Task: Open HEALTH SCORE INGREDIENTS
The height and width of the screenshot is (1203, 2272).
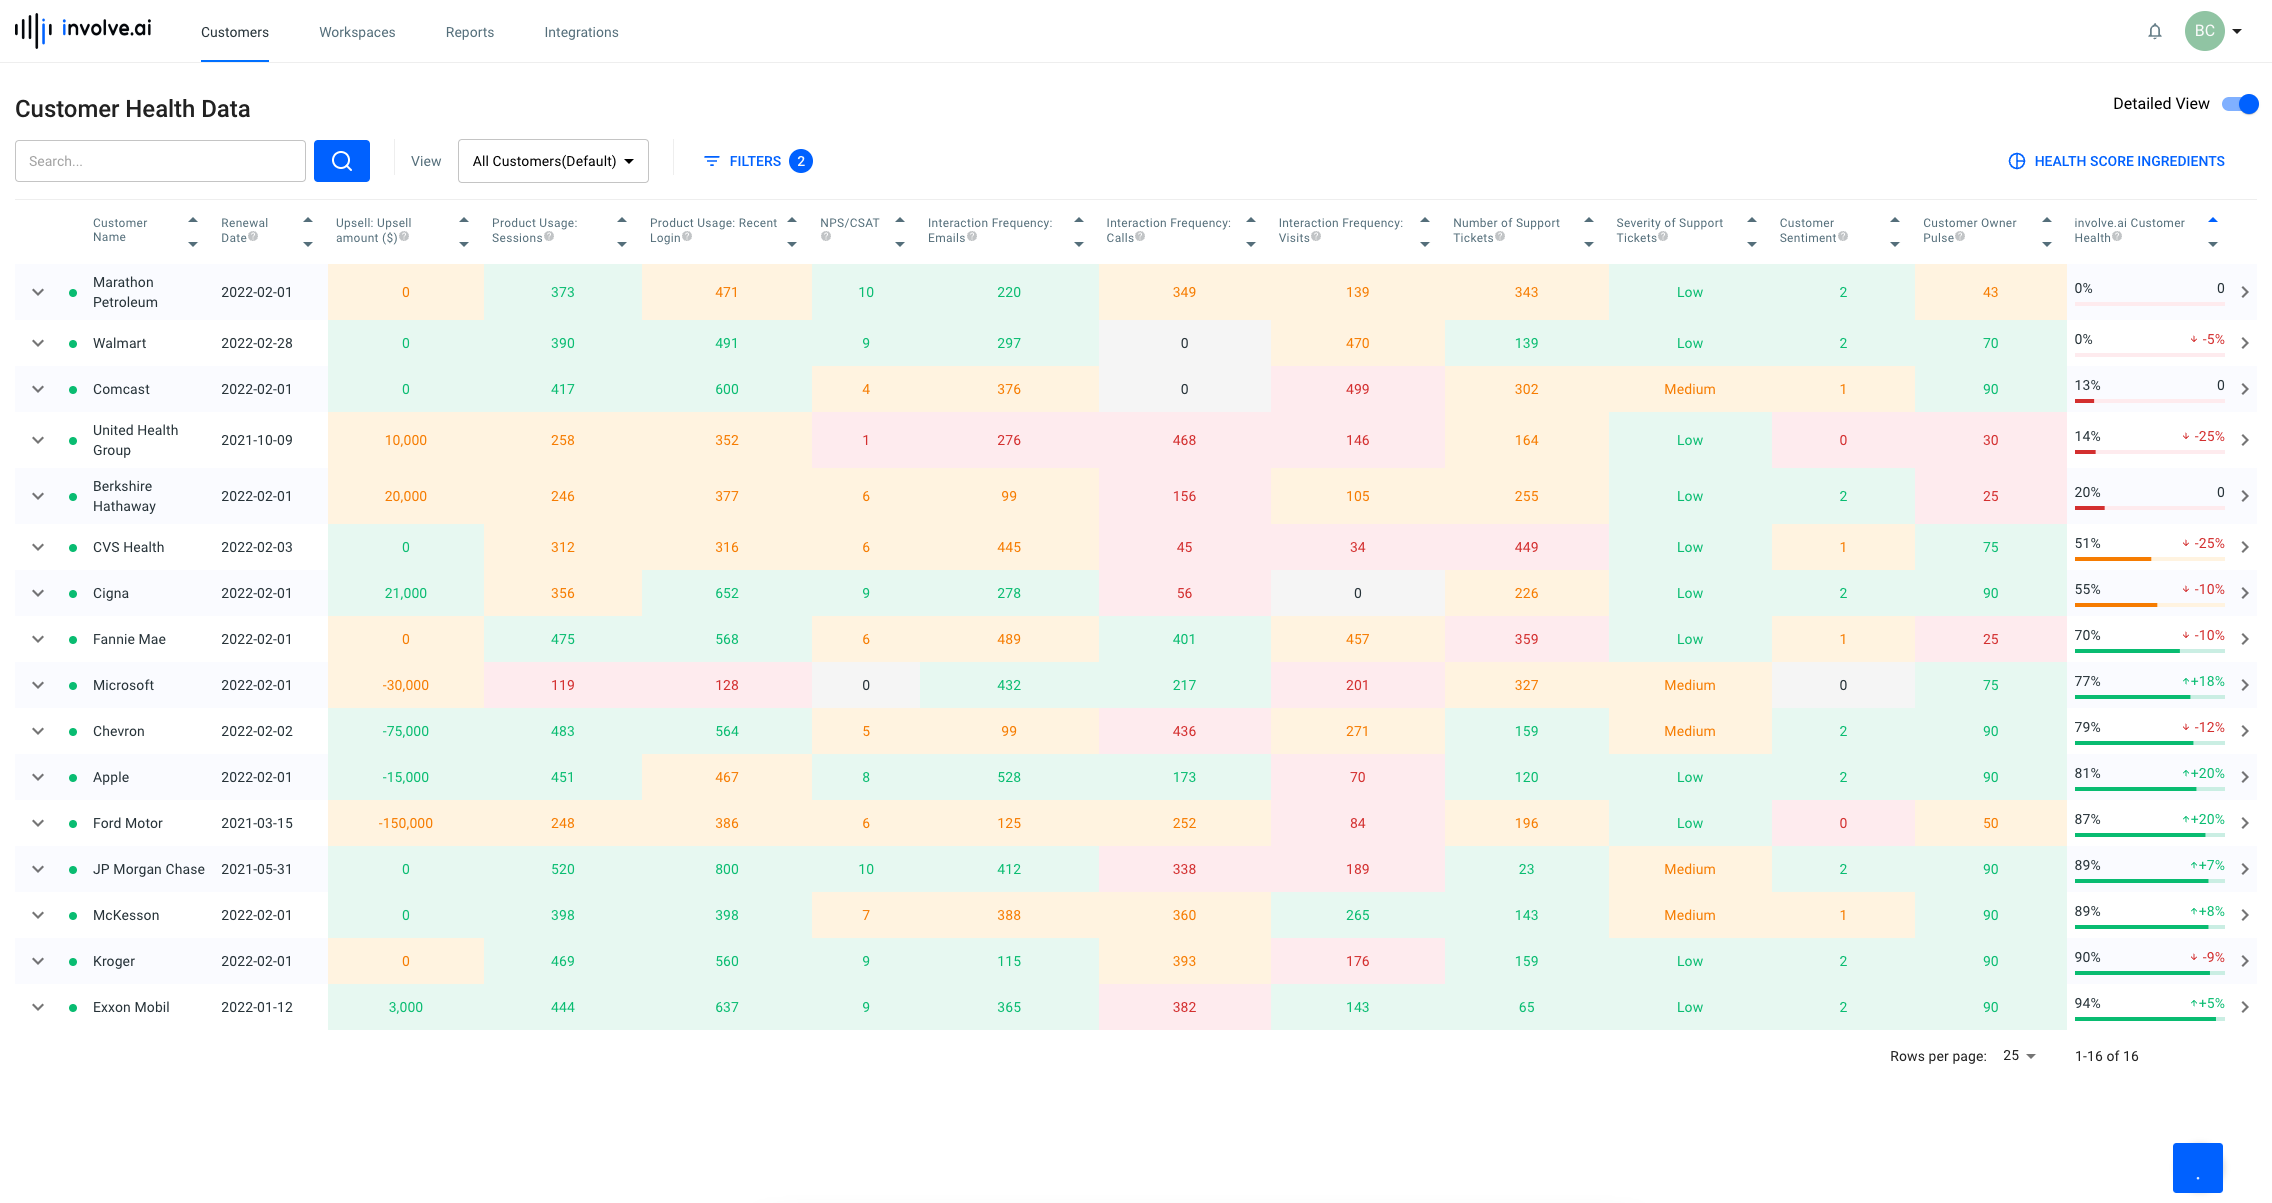Action: [2117, 161]
